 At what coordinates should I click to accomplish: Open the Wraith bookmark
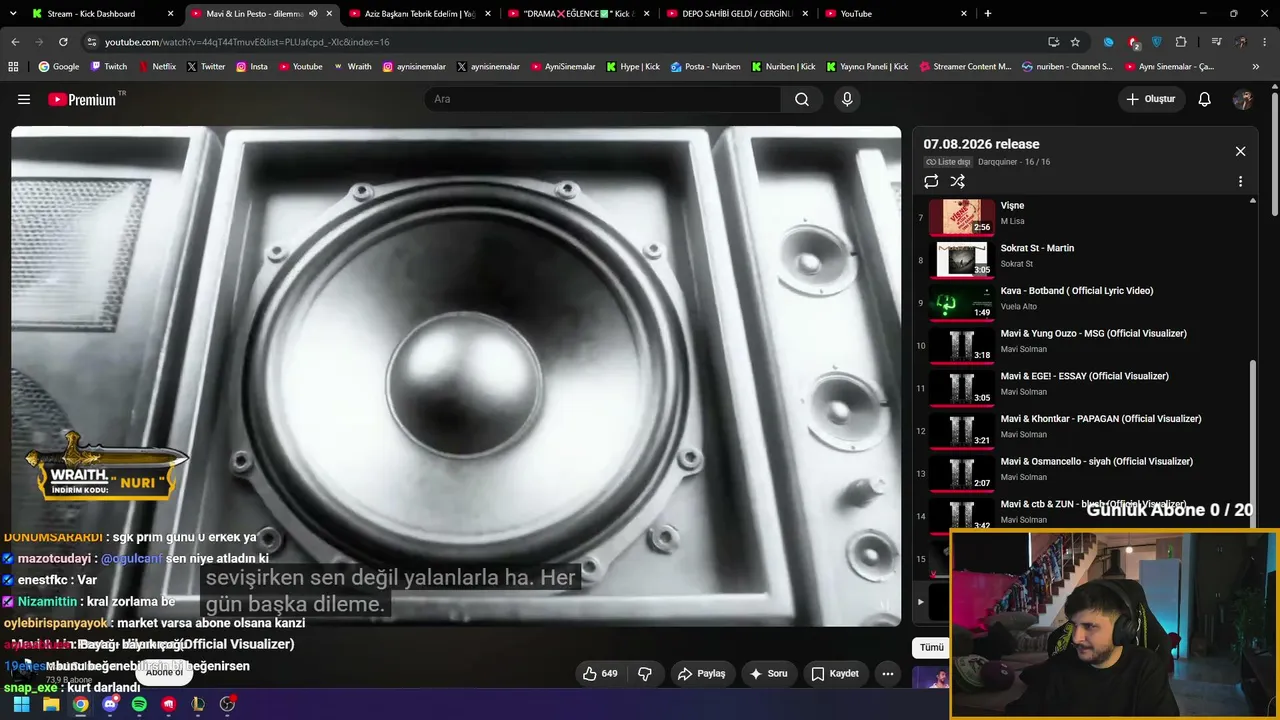coord(352,67)
